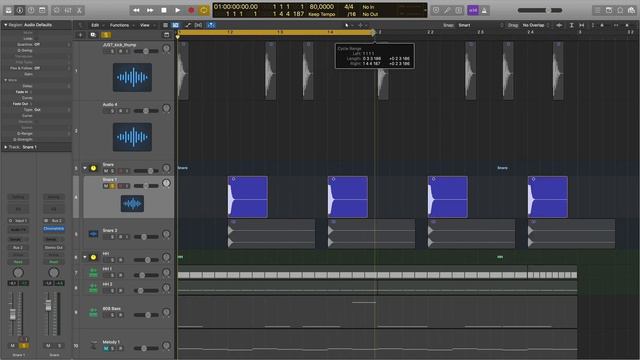
Task: Adjust the Snare 2 track volume slider
Action: (x=146, y=237)
